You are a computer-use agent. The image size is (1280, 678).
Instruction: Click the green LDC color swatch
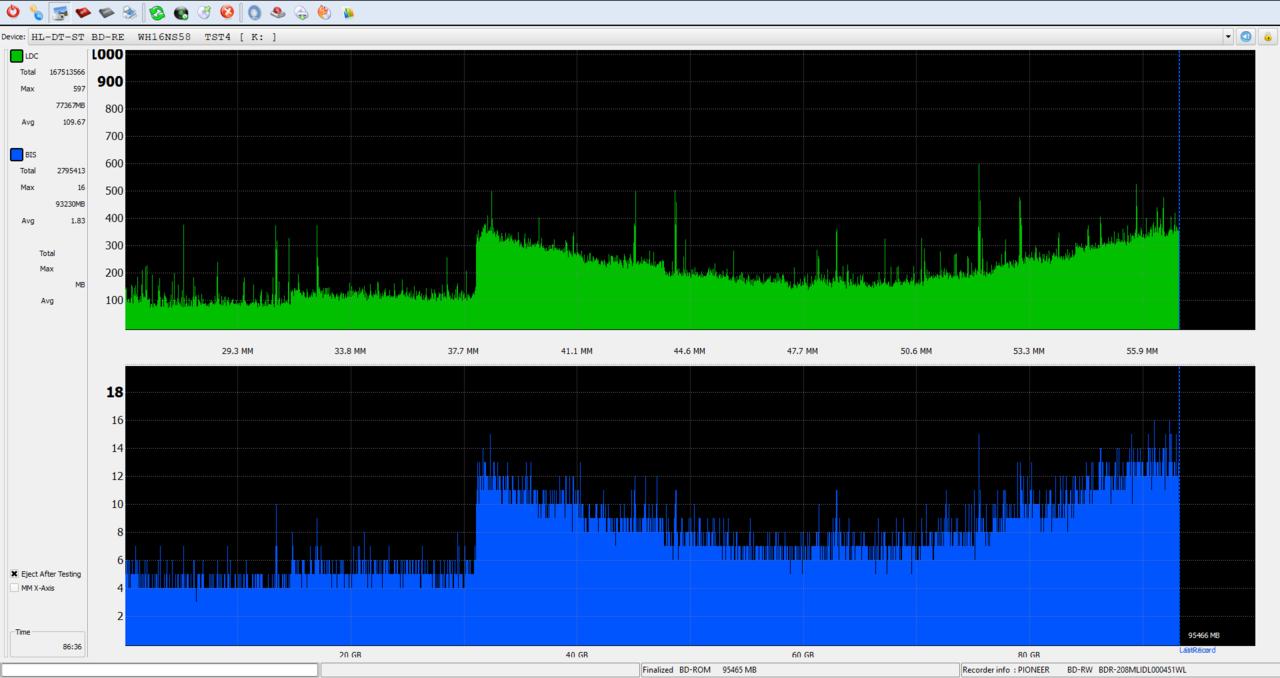click(x=16, y=56)
